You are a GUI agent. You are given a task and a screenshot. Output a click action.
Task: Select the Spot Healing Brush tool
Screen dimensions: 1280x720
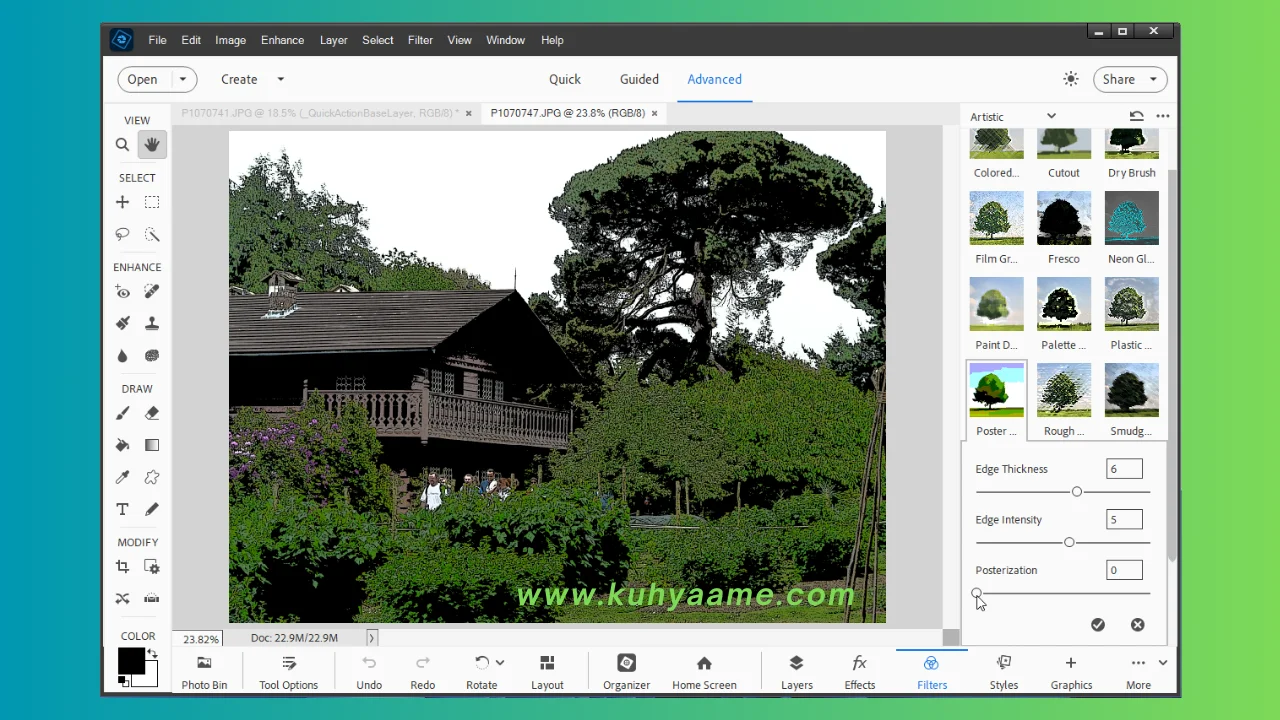pyautogui.click(x=152, y=292)
